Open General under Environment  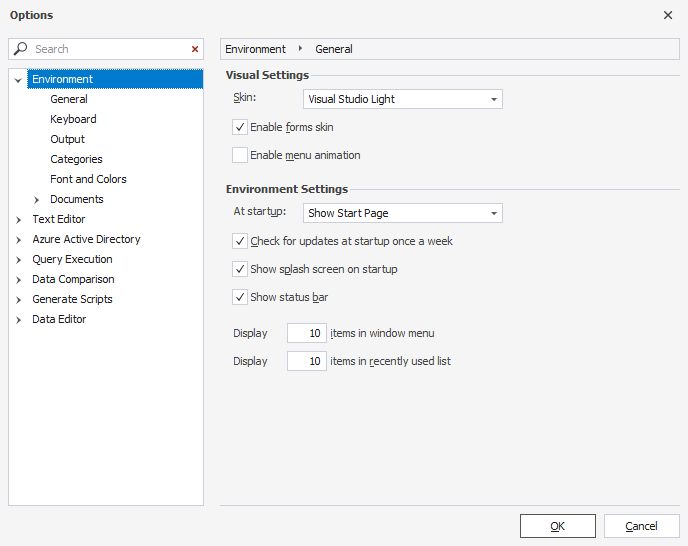click(69, 99)
